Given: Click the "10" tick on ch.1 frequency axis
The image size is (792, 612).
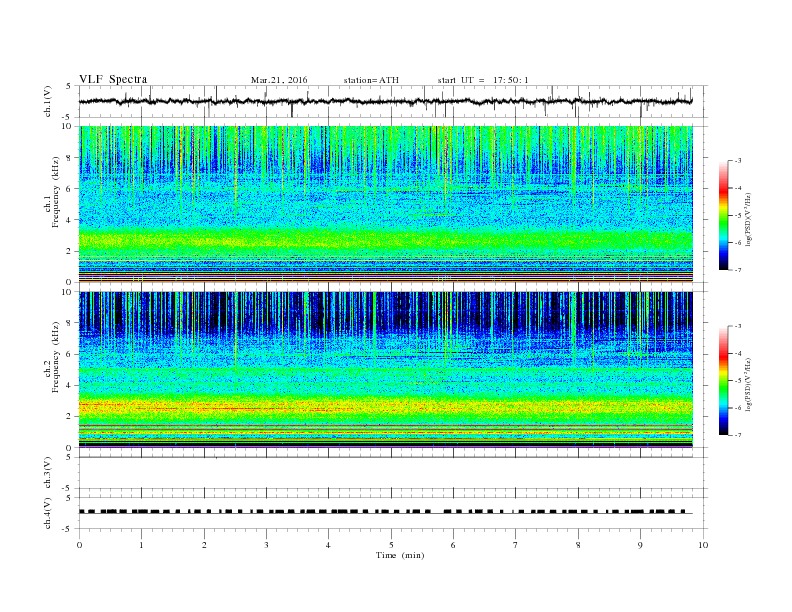Looking at the screenshot, I should click(x=68, y=126).
